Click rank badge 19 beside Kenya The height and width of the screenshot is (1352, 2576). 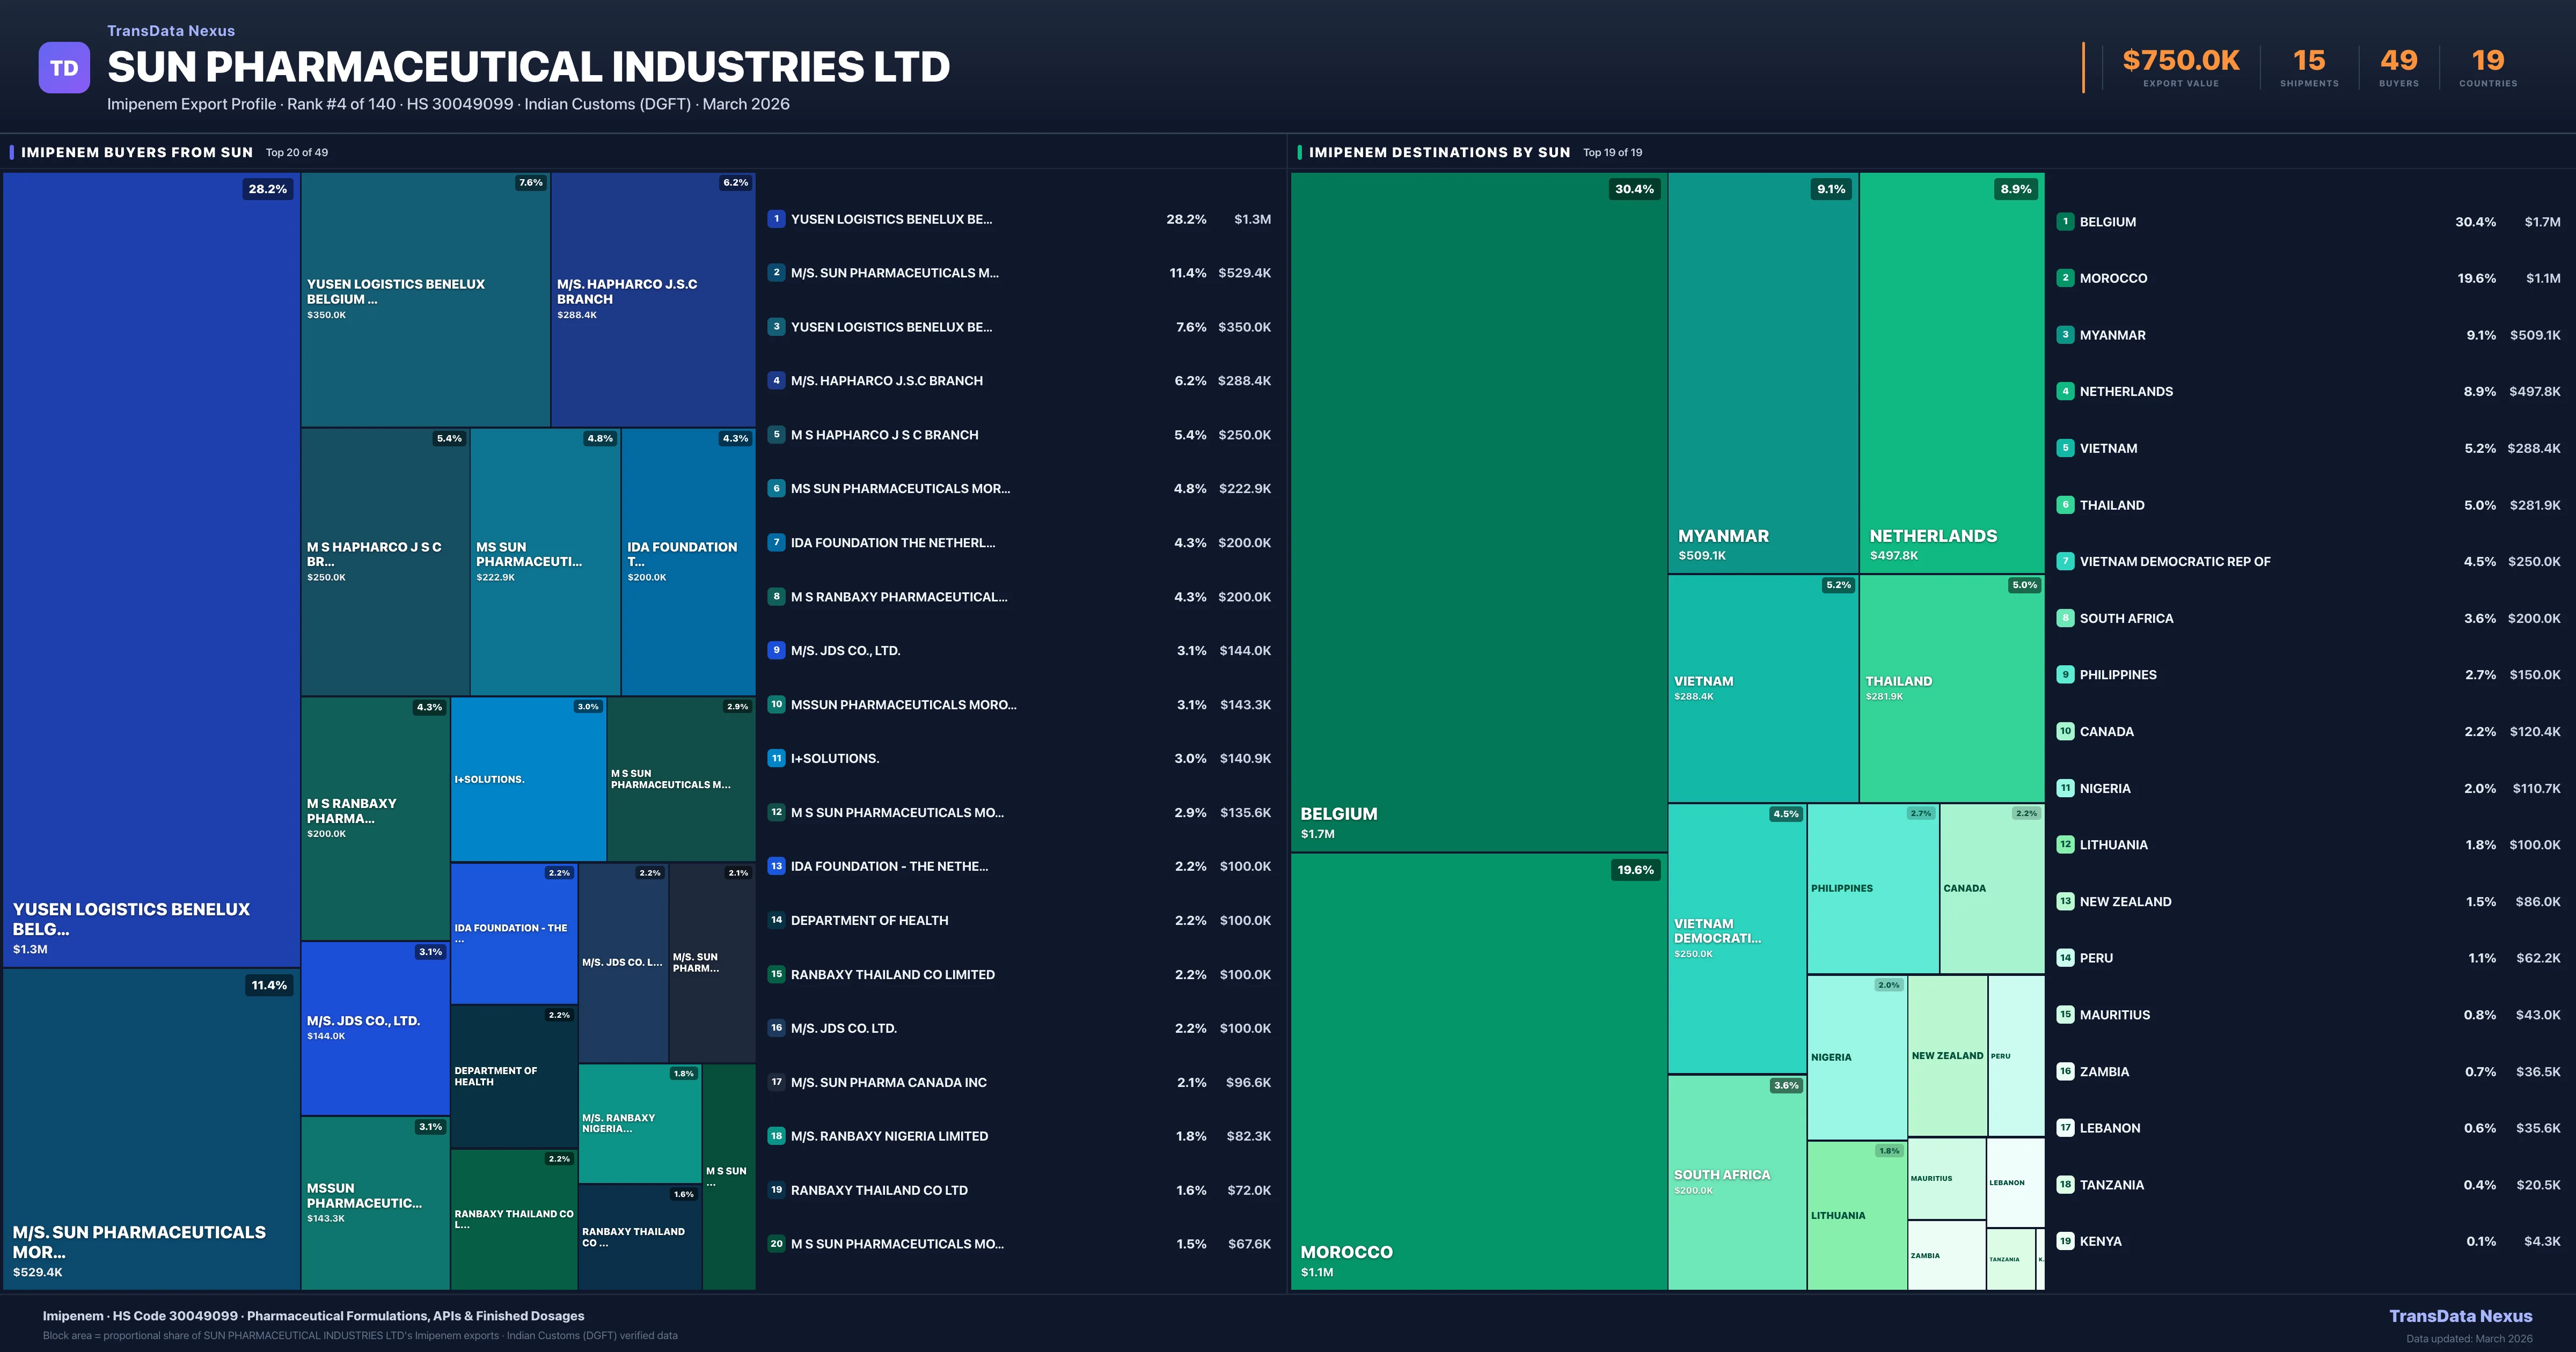click(2065, 1241)
